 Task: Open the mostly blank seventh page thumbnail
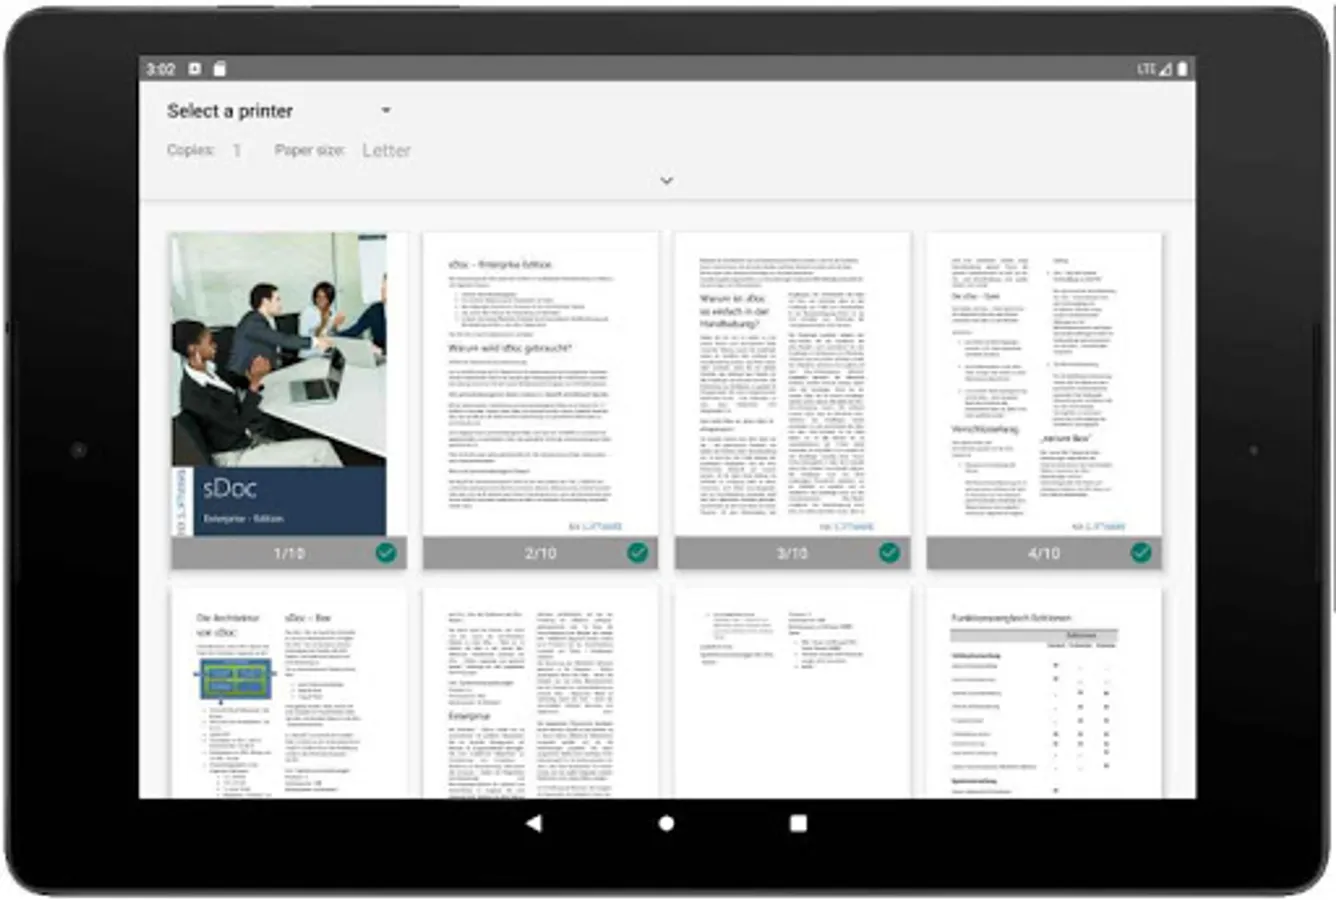click(793, 693)
